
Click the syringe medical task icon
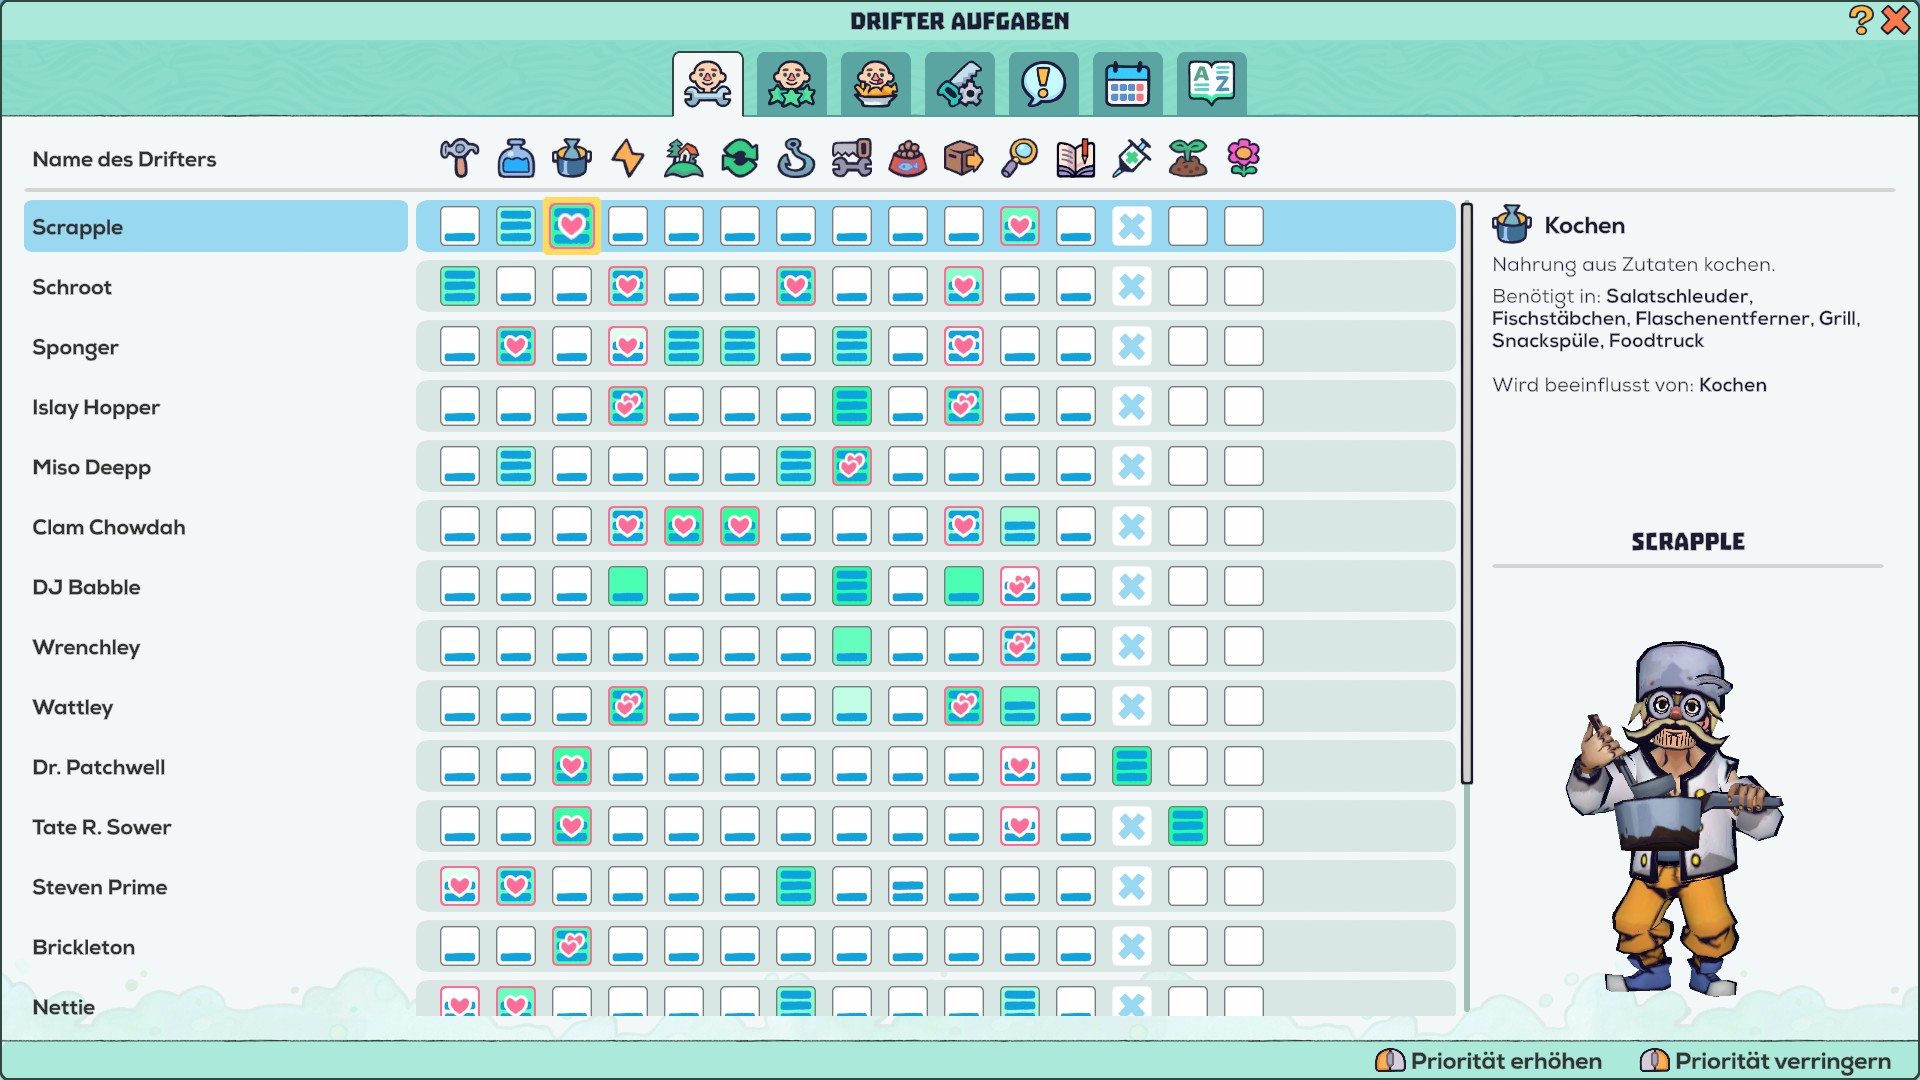click(1132, 158)
